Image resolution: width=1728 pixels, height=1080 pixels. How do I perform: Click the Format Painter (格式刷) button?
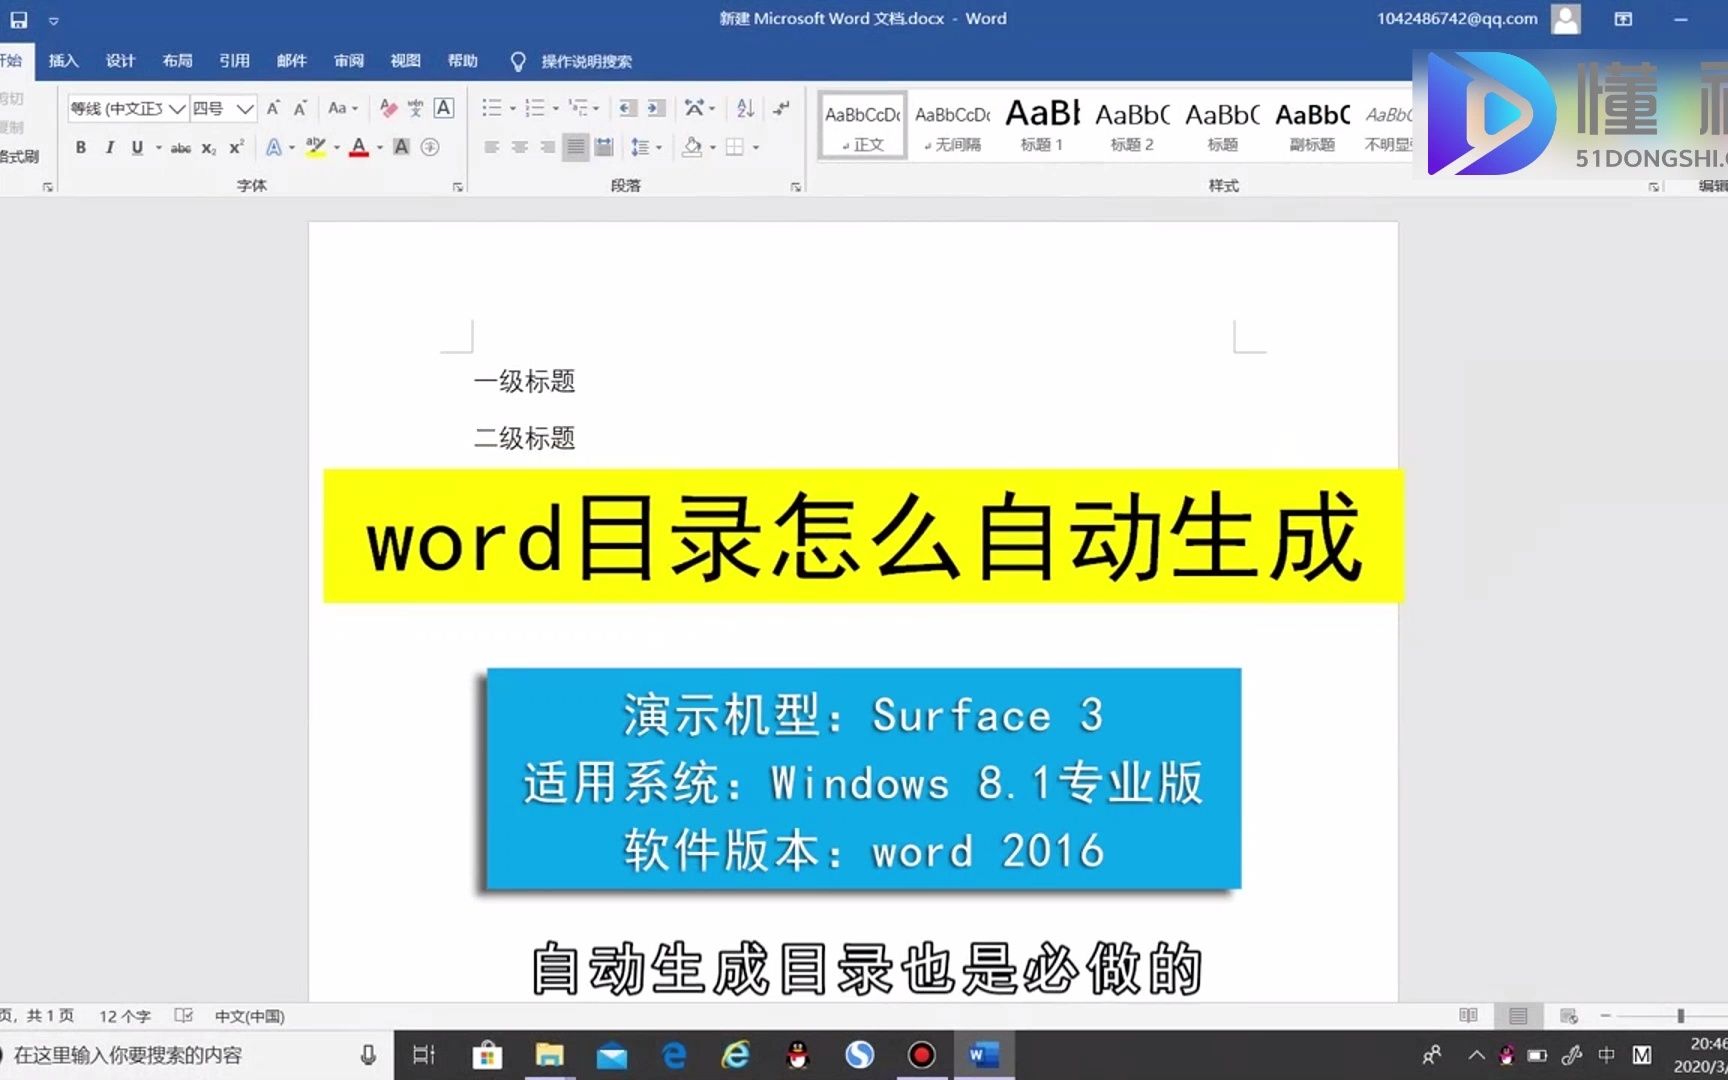pyautogui.click(x=20, y=157)
